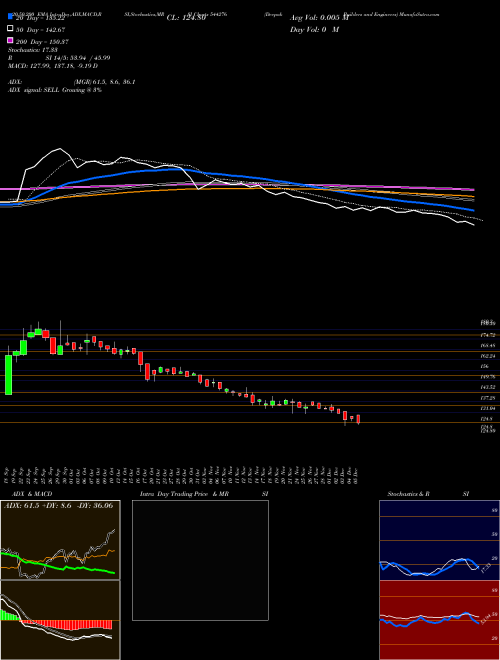
Task: Click the 'Stochastics: 17.33' reading
Action: [x=31, y=50]
